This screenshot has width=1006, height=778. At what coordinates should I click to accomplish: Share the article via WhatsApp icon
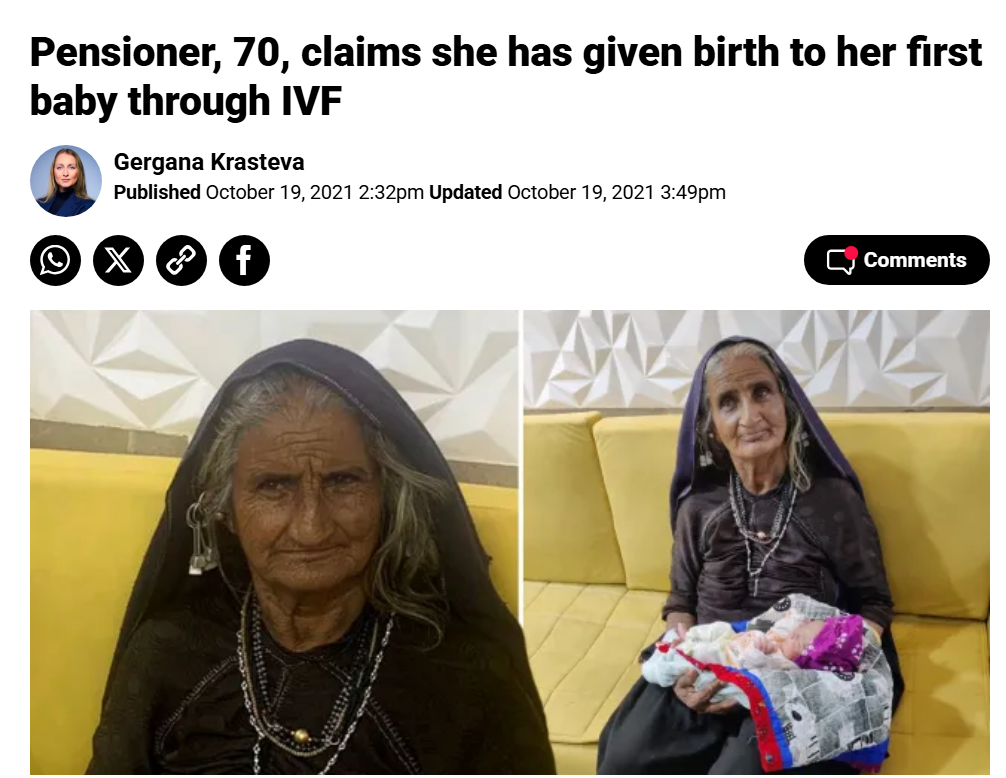pos(55,260)
